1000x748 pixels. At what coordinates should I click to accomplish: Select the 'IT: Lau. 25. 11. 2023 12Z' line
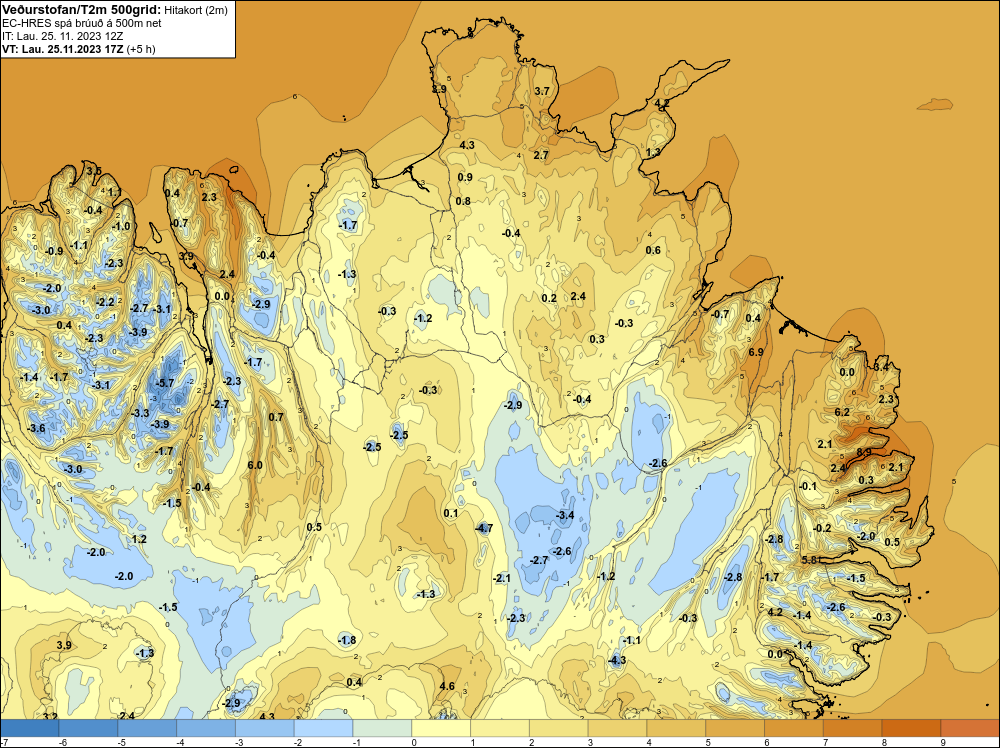tap(62, 36)
